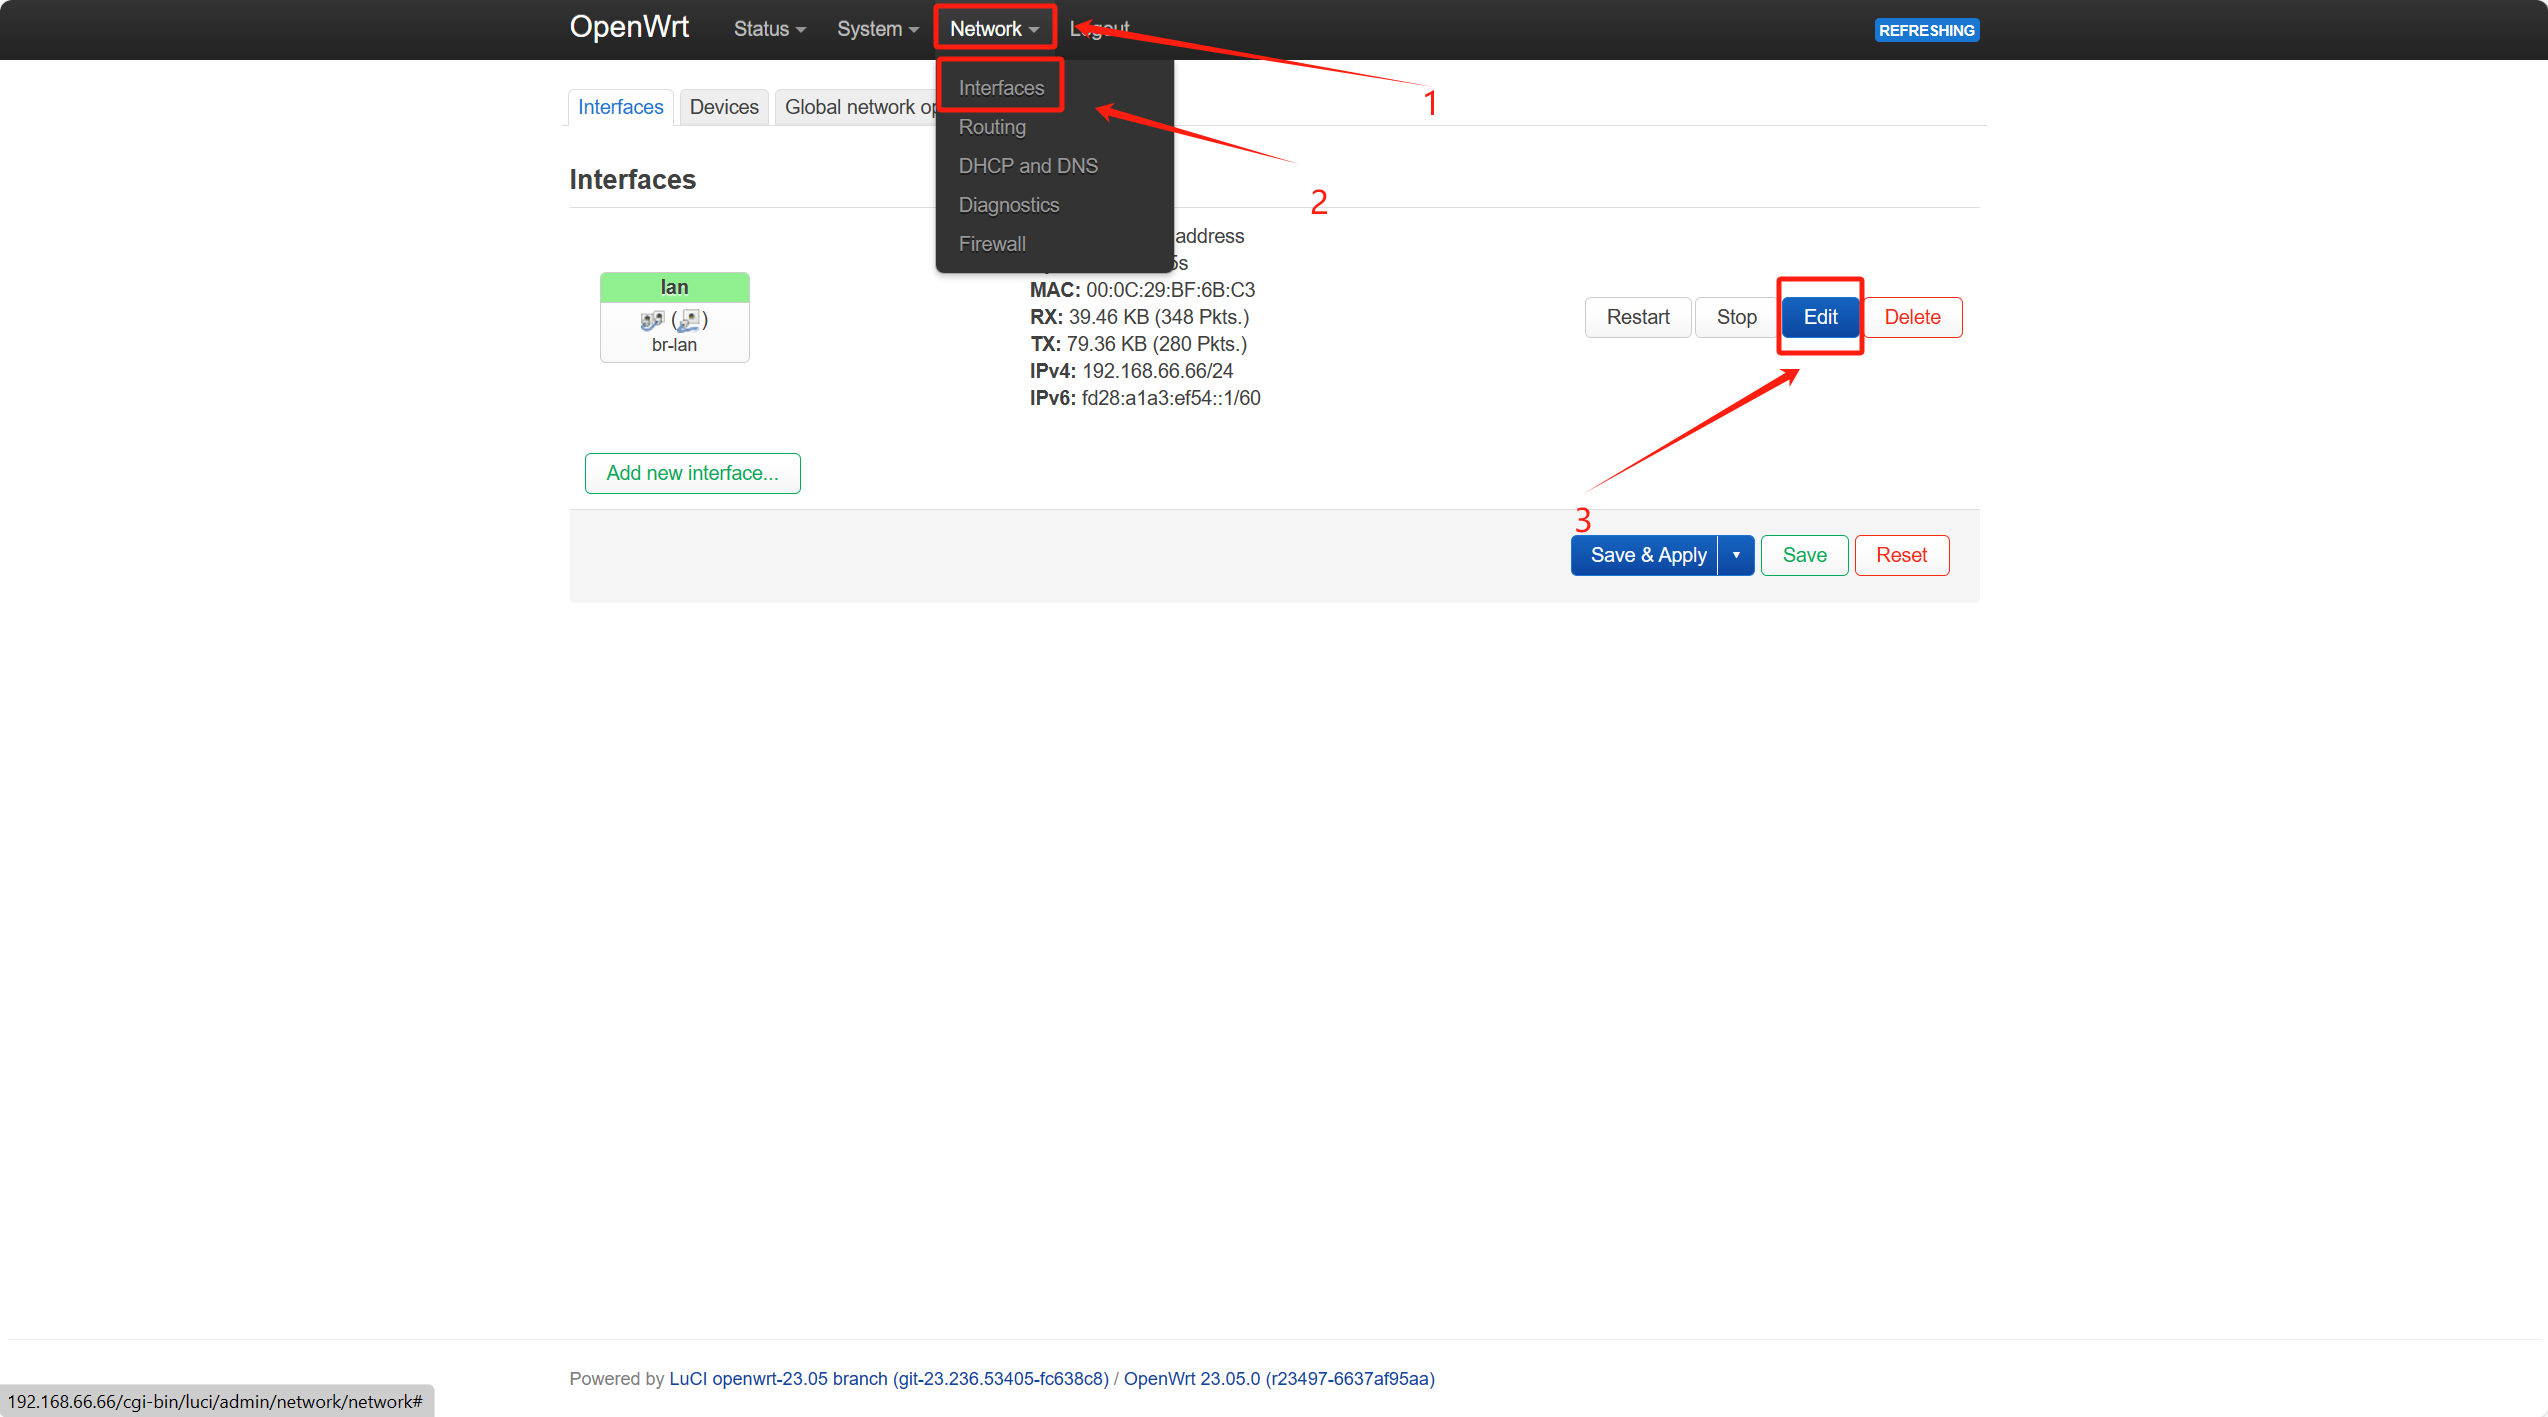
Task: Open the OpenWrt 23.05.0 version link
Action: coord(1279,1378)
